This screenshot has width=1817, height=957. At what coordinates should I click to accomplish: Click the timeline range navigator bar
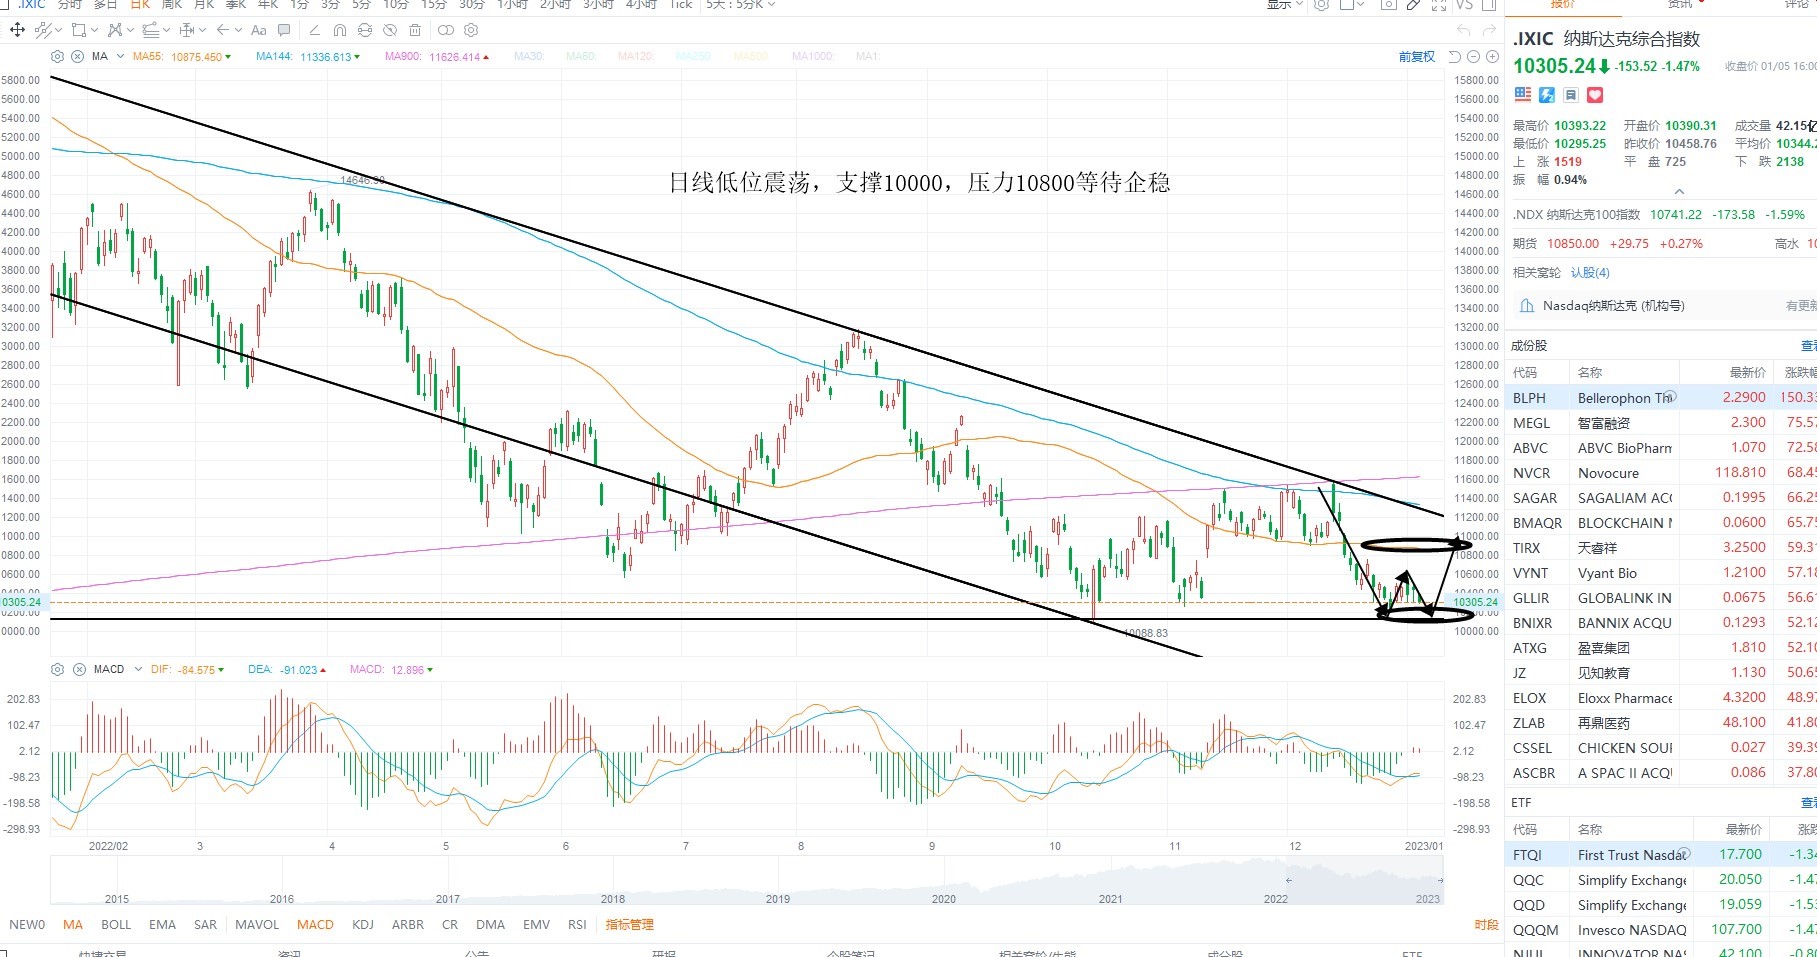click(x=747, y=885)
